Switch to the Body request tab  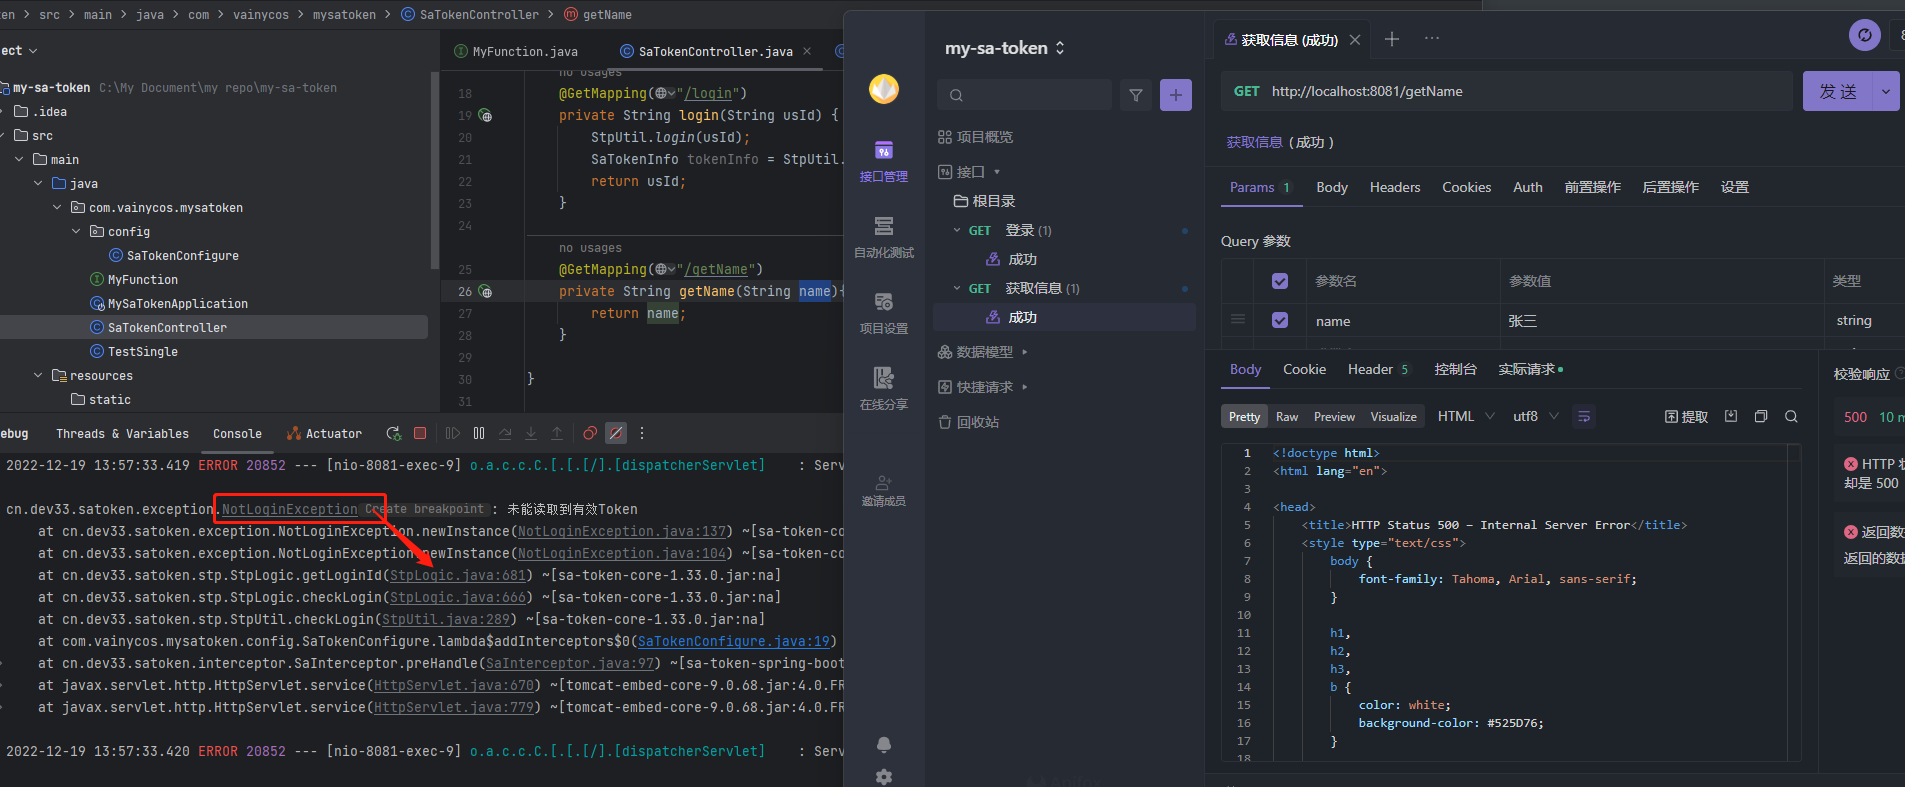(1332, 188)
